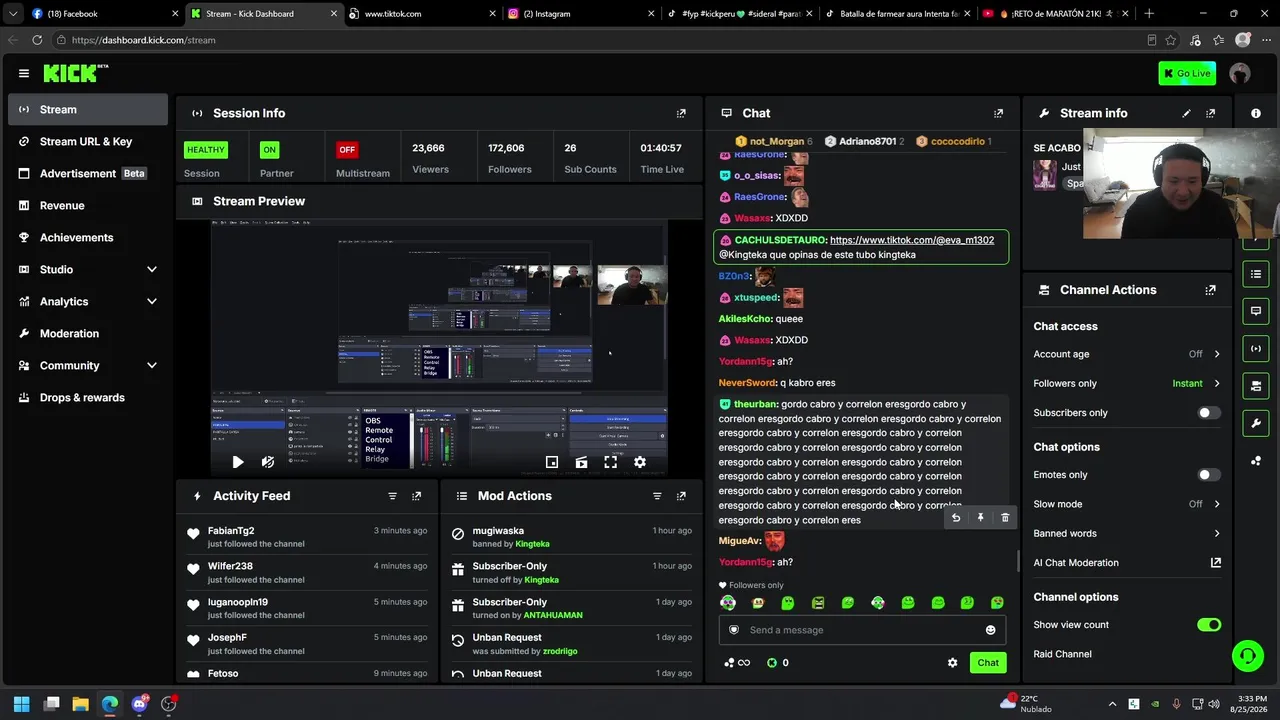Screen dimensions: 1280x720
Task: Toggle theater mode in stream preview
Action: pos(581,462)
